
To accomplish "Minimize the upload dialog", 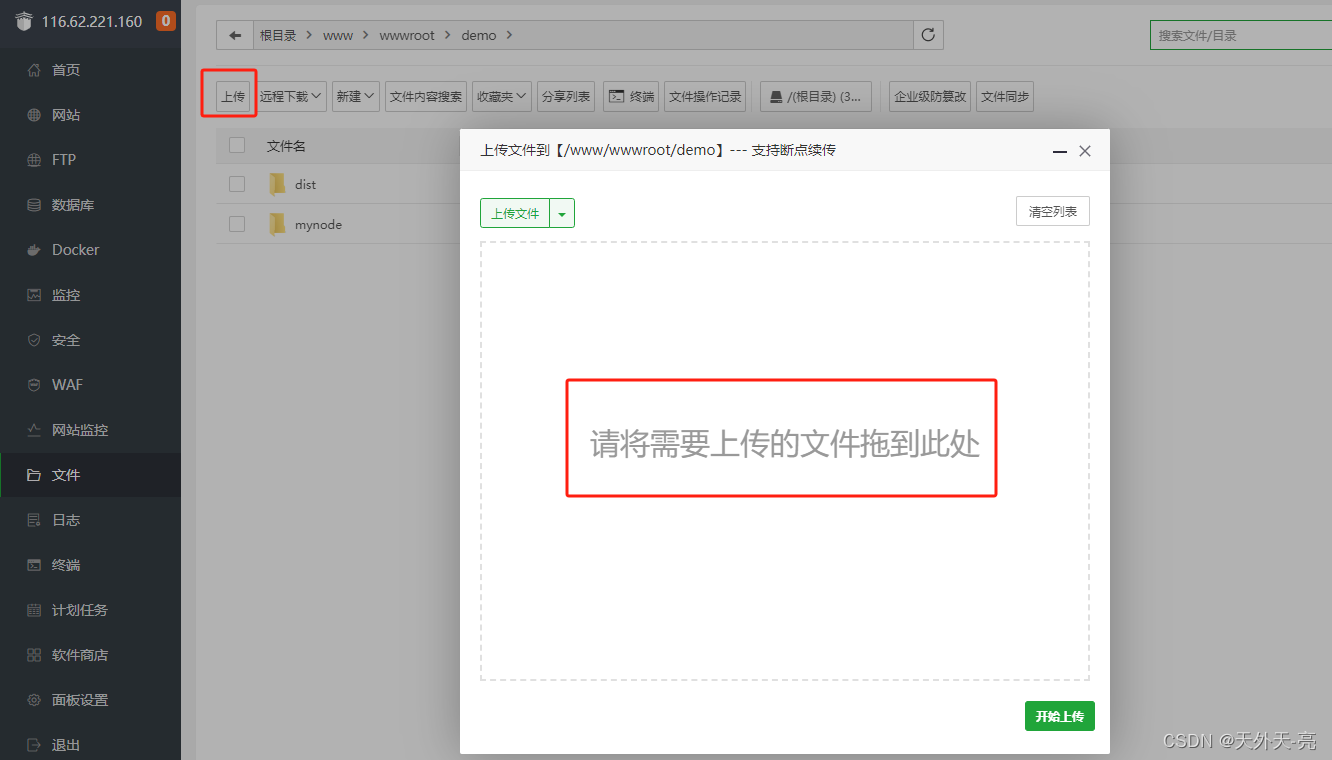I will coord(1060,151).
